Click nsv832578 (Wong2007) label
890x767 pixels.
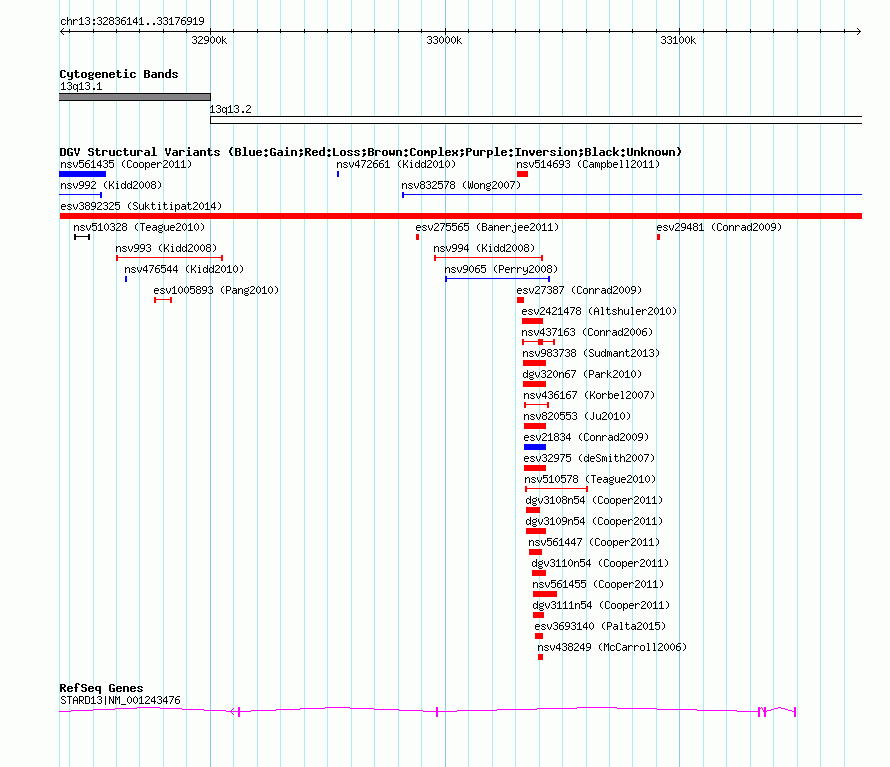tap(461, 185)
